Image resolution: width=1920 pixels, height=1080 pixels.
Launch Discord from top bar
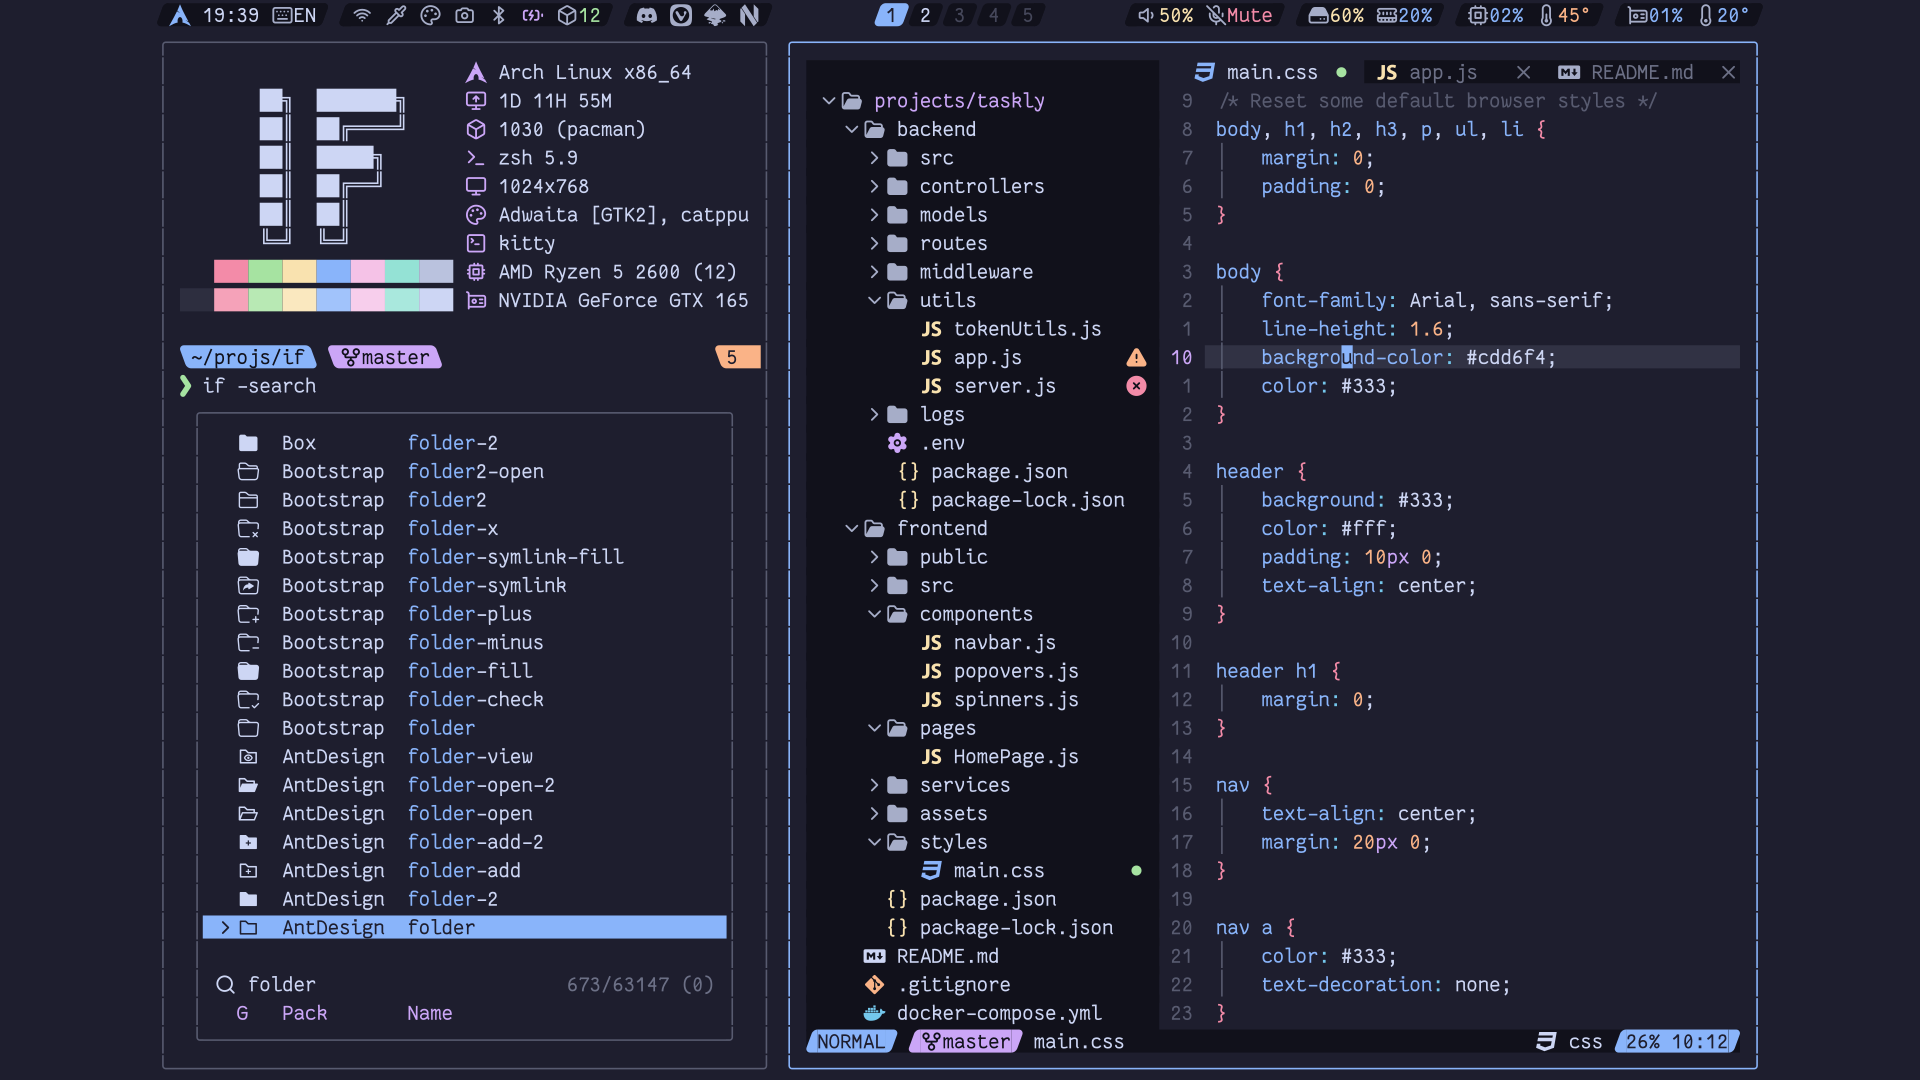647,15
